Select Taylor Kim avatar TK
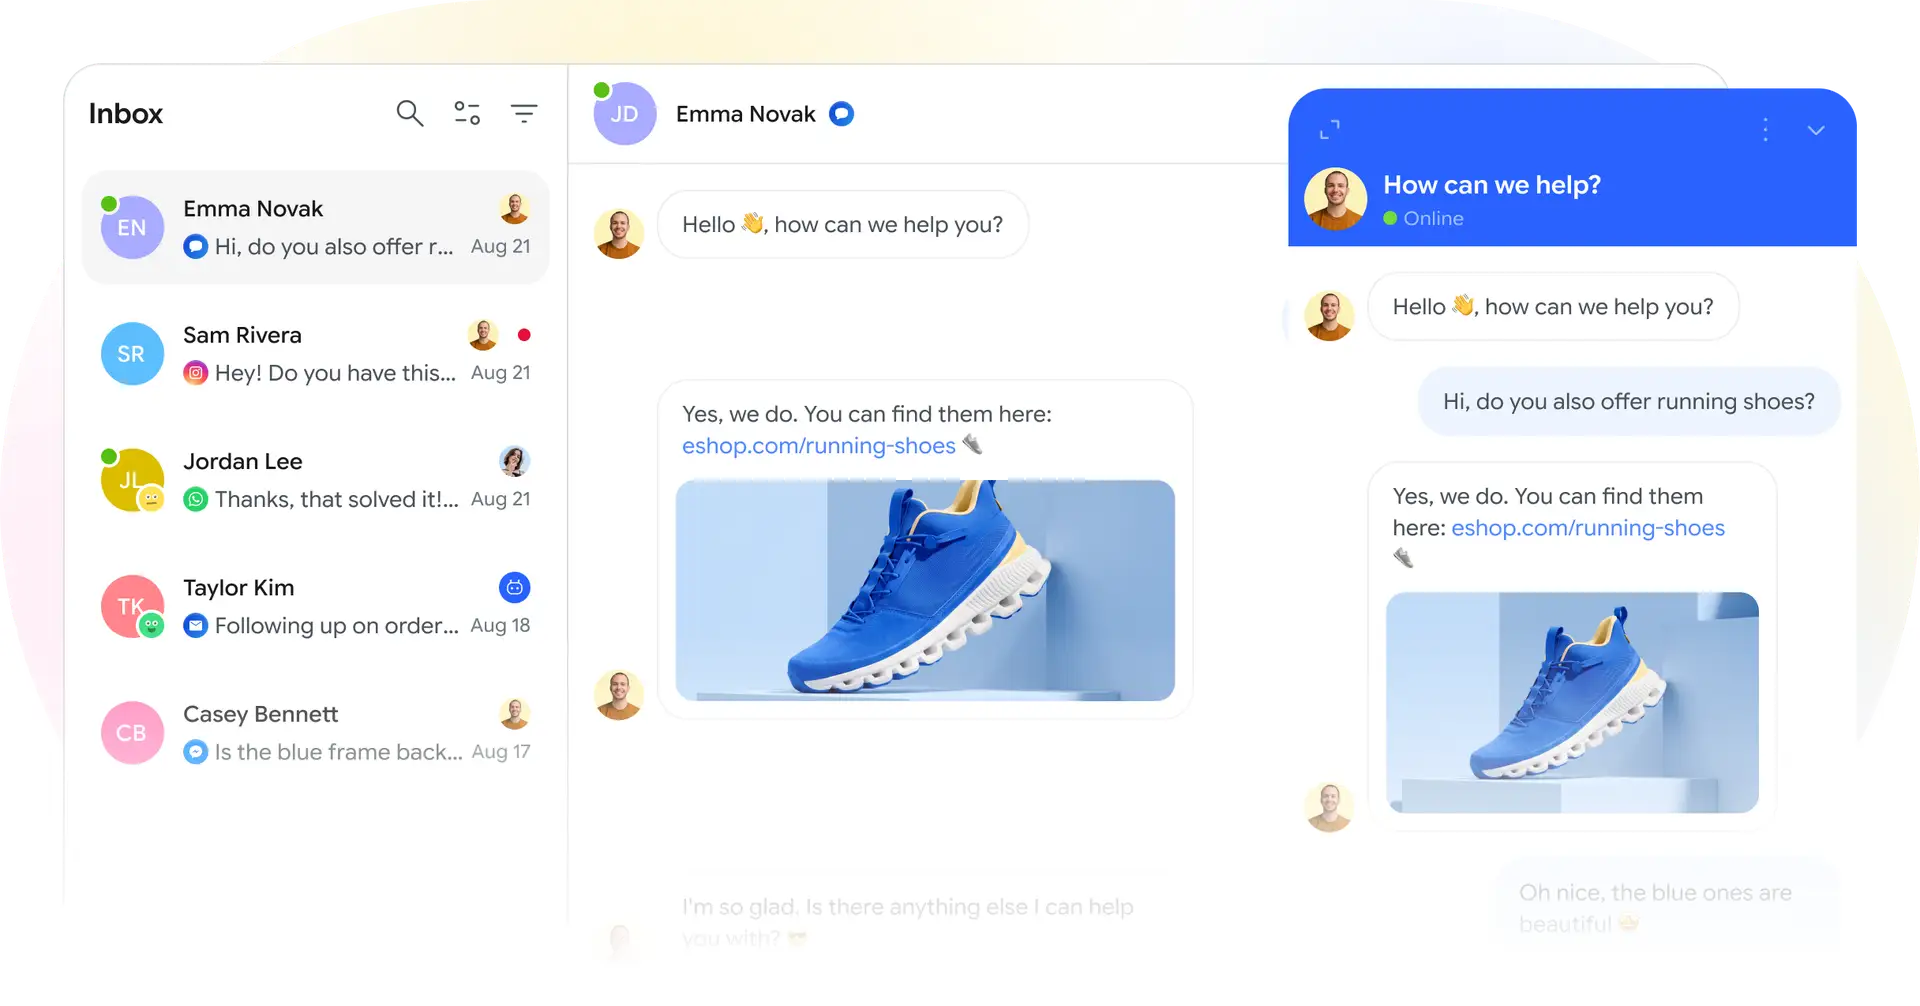The width and height of the screenshot is (1920, 1006). click(x=132, y=606)
